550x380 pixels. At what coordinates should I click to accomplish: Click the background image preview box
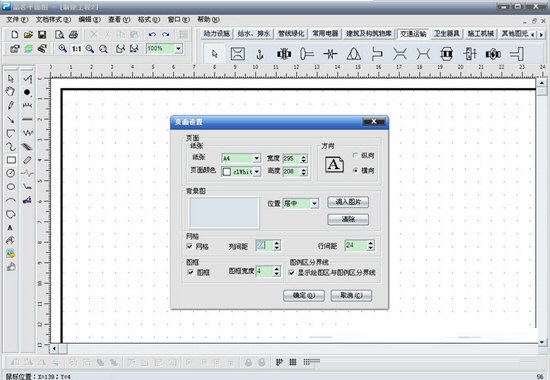224,213
